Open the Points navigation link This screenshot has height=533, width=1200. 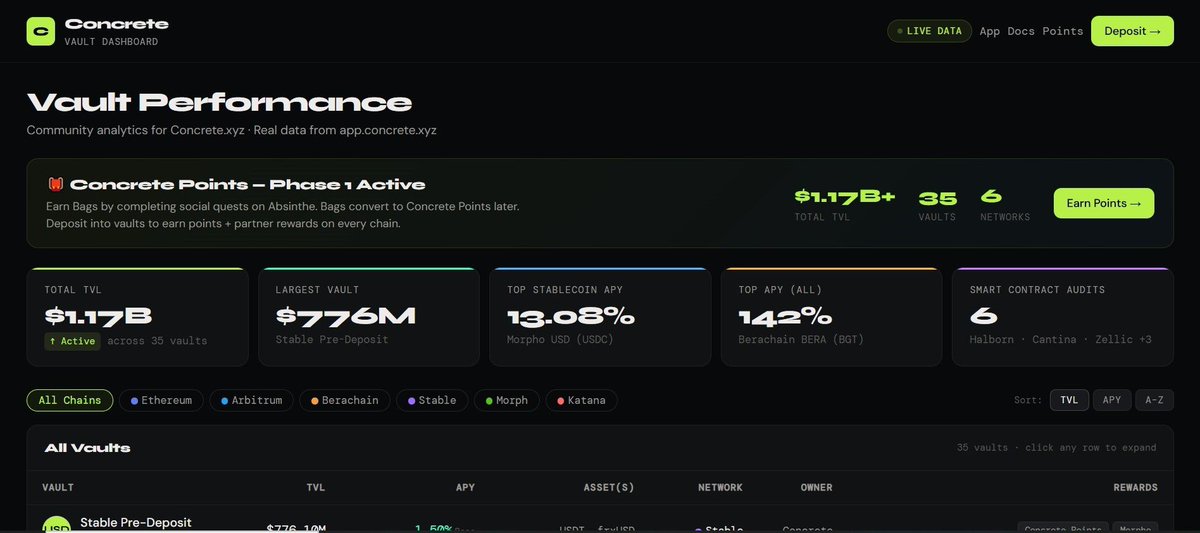click(1063, 31)
